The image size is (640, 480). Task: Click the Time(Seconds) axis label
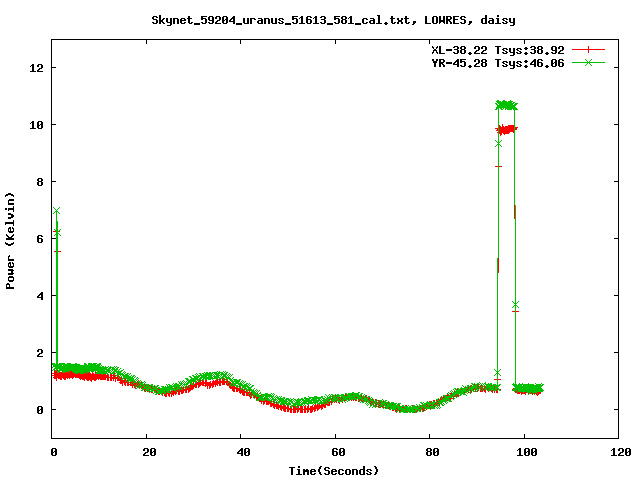pos(333,471)
